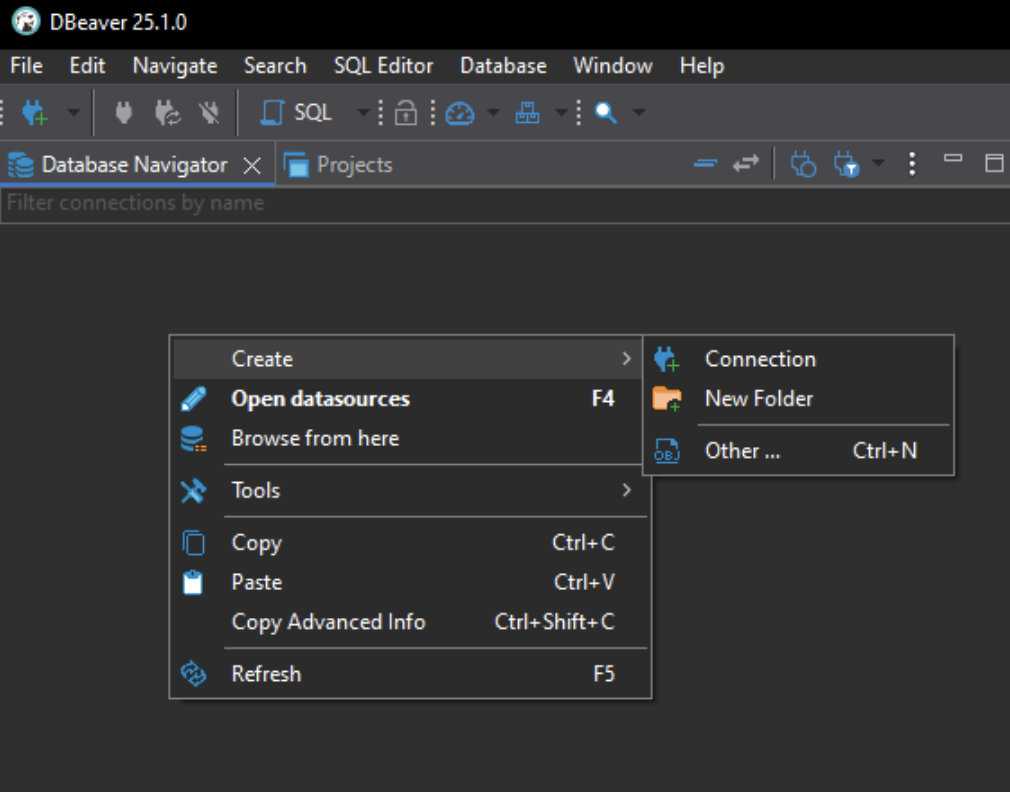Choose Open datasources from the context menu
1010x792 pixels.
408,399
